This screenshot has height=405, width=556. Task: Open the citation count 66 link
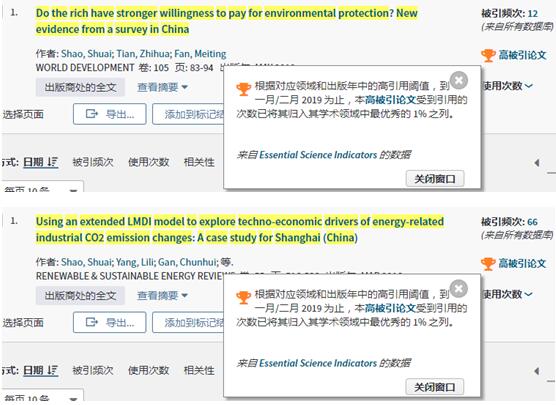pyautogui.click(x=532, y=222)
